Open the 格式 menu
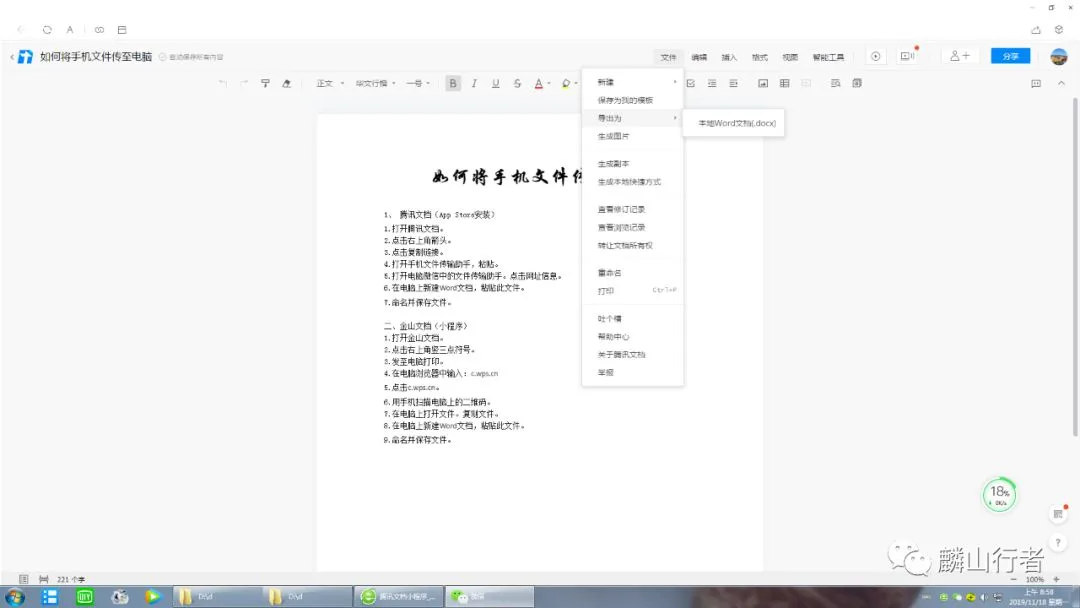This screenshot has height=608, width=1080. click(x=760, y=57)
